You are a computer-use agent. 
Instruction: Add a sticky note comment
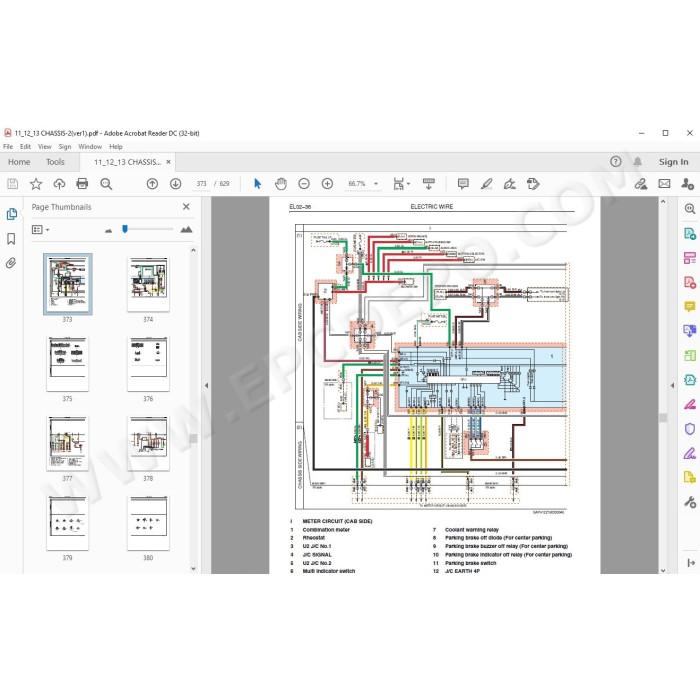click(463, 183)
